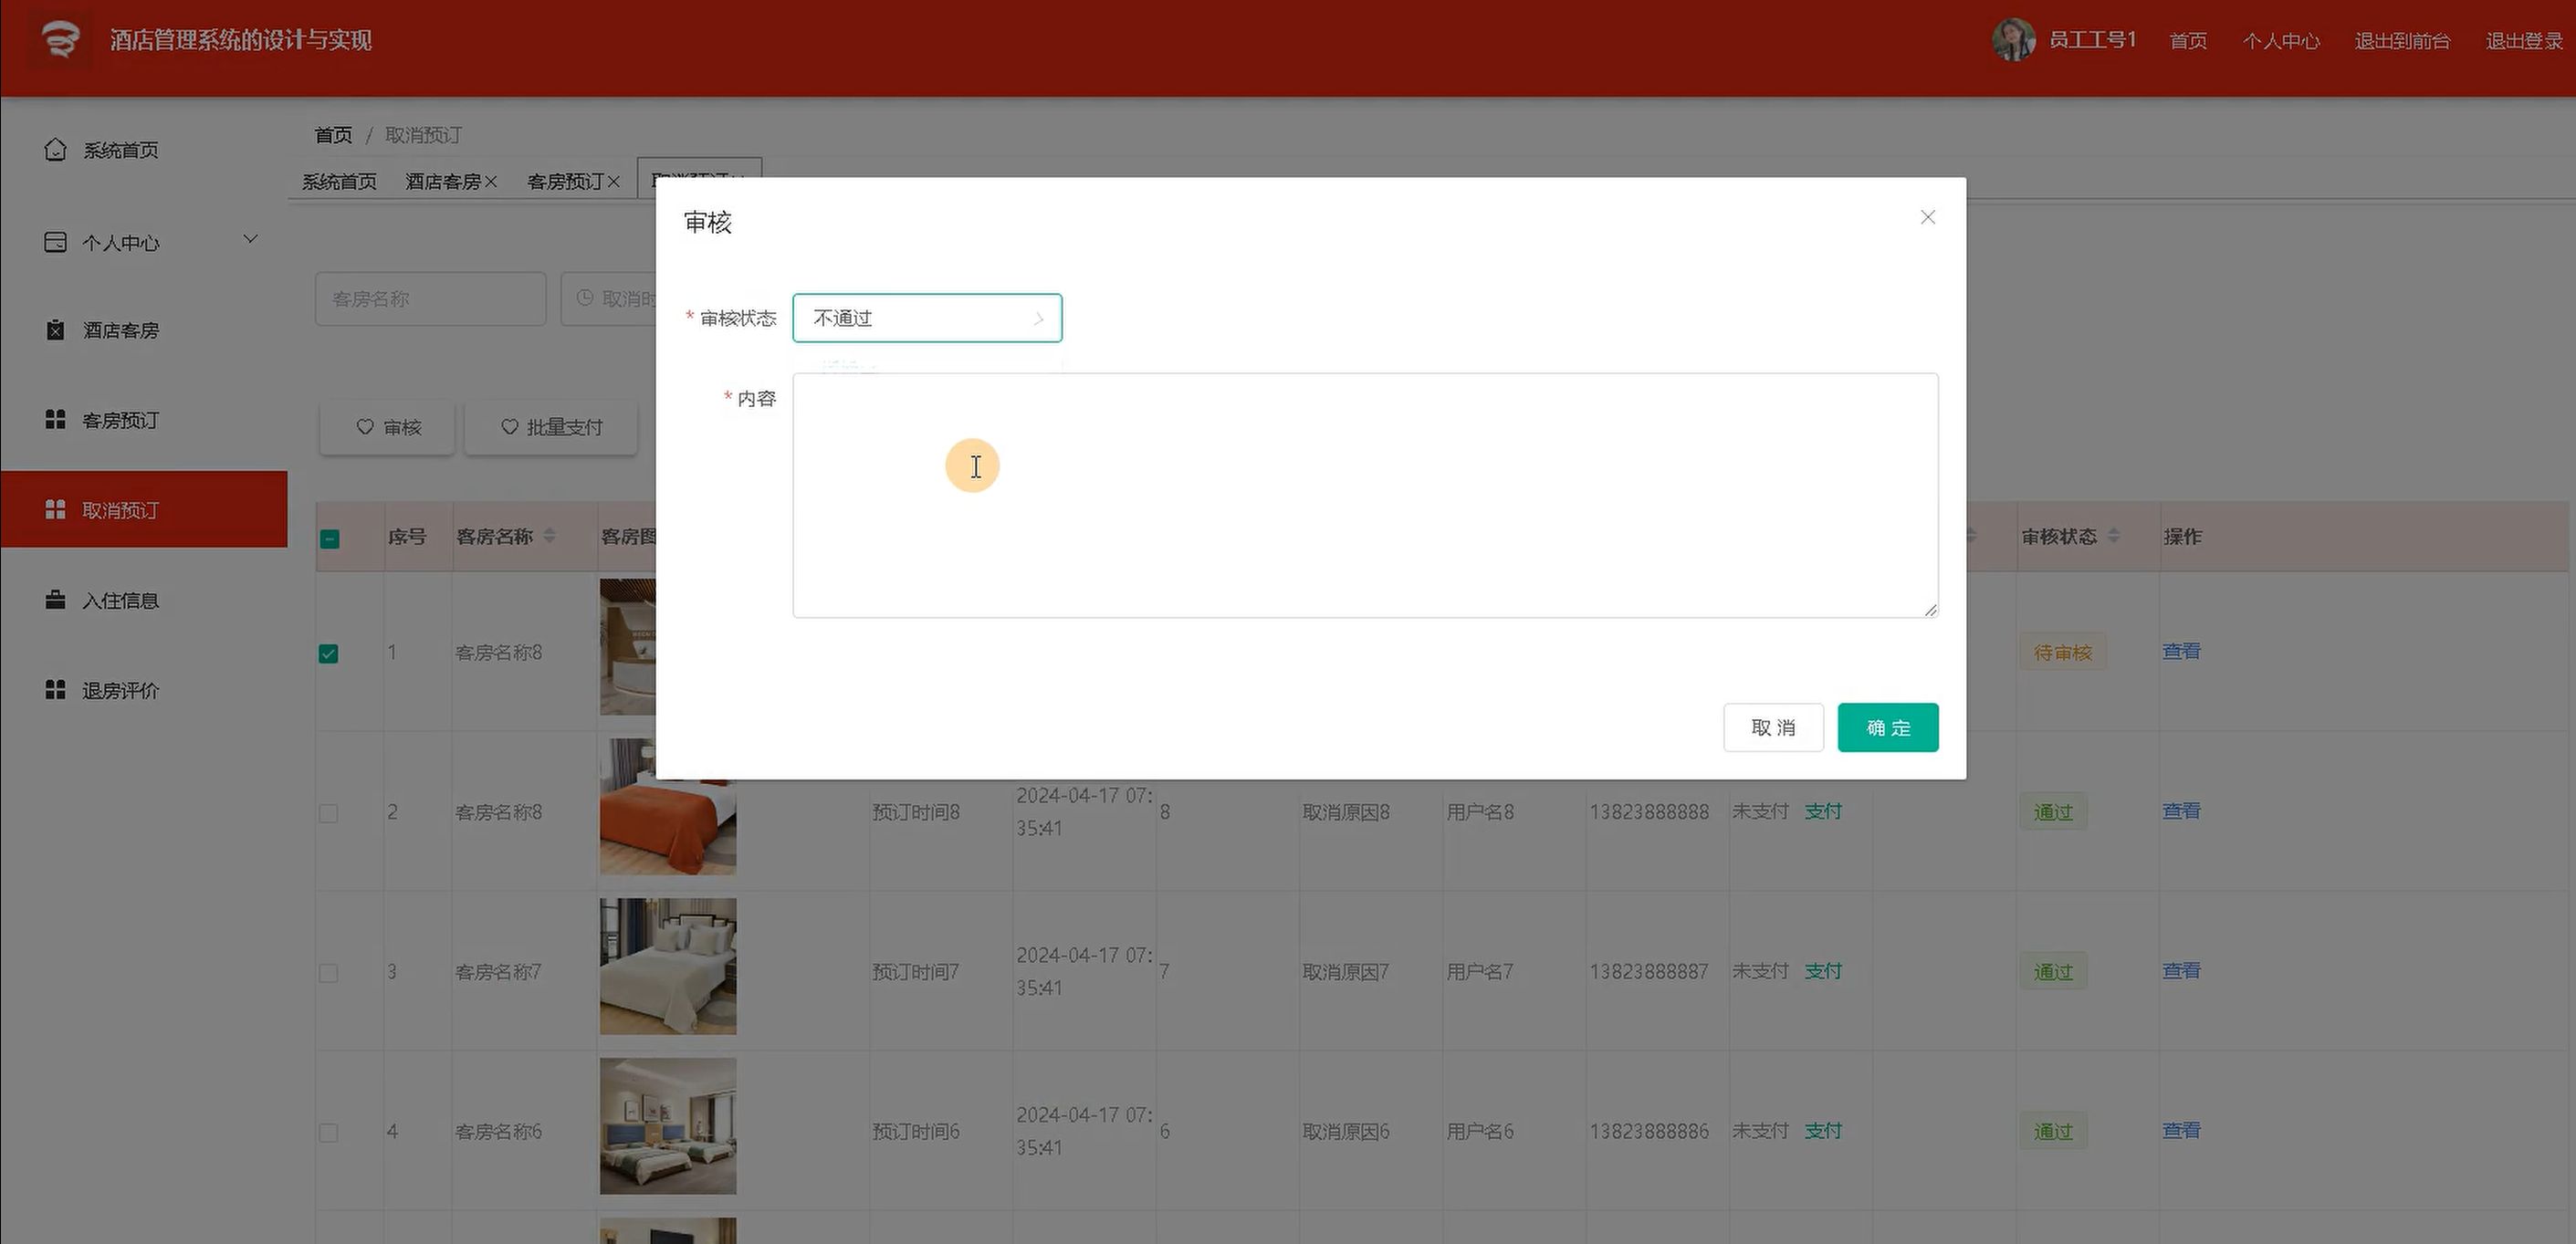Toggle the select-all header checkbox
This screenshot has height=1244, width=2576.
coord(329,539)
